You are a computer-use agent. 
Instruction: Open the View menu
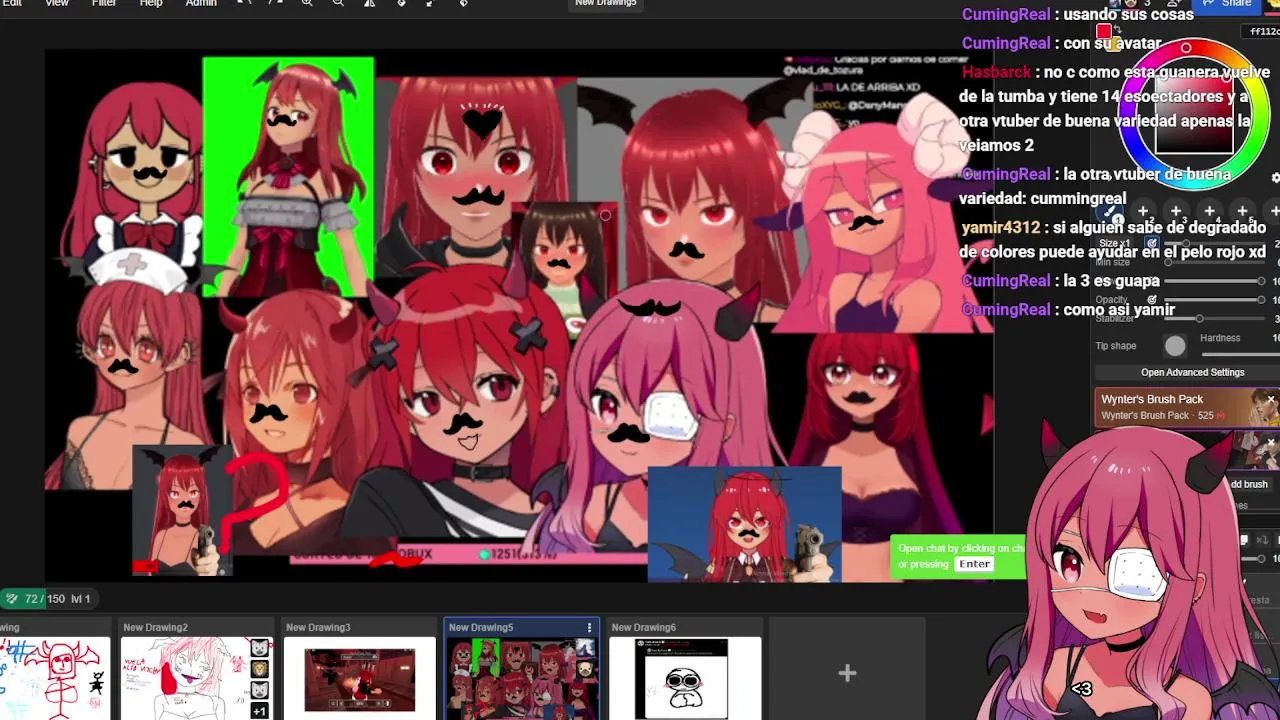[57, 3]
